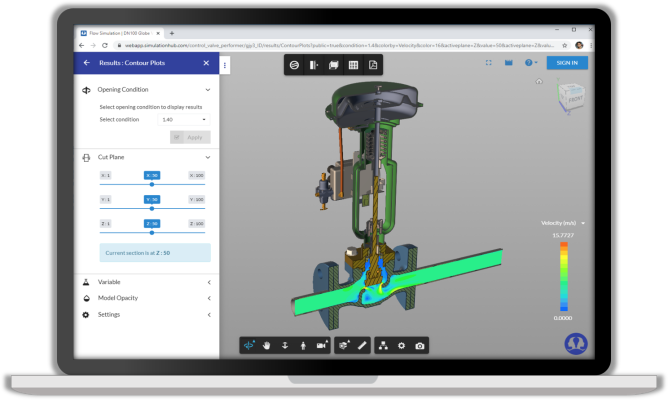Viewport: 668px width, 400px height.
Task: Click the first-person walk icon
Action: coord(303,345)
